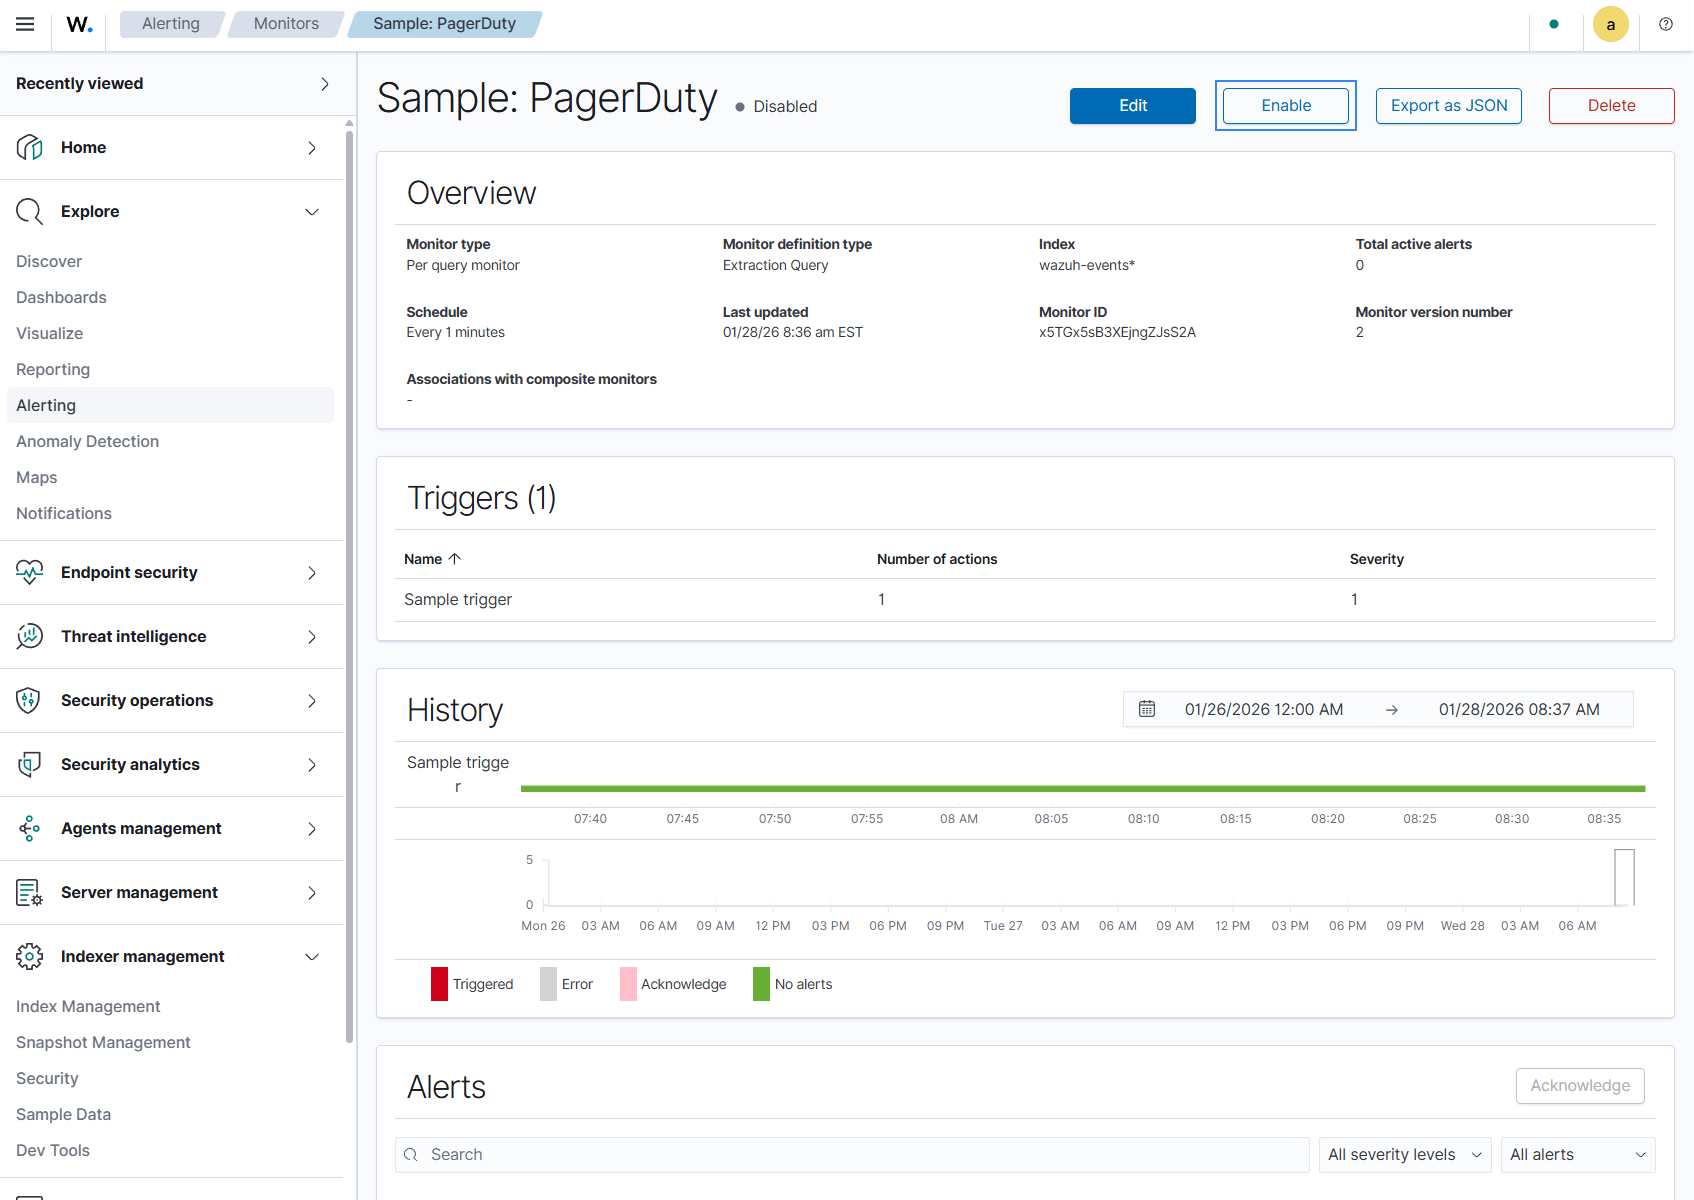The width and height of the screenshot is (1694, 1200).
Task: Click the green status indicator dot
Action: pos(1554,24)
